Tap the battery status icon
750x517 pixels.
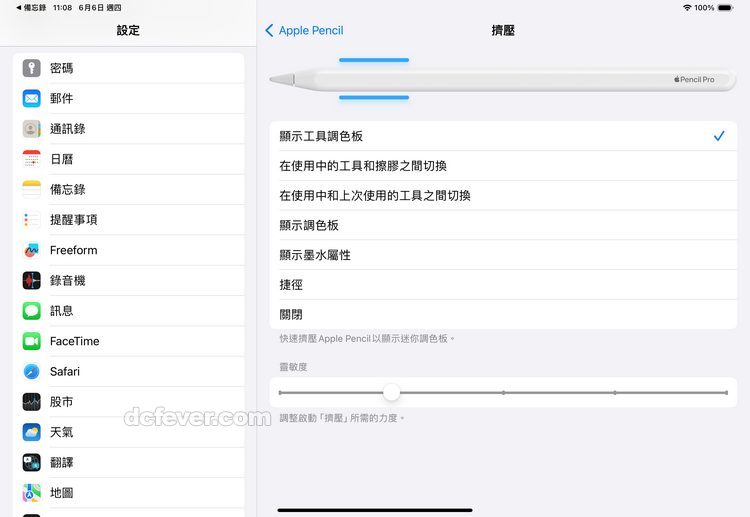pos(726,8)
